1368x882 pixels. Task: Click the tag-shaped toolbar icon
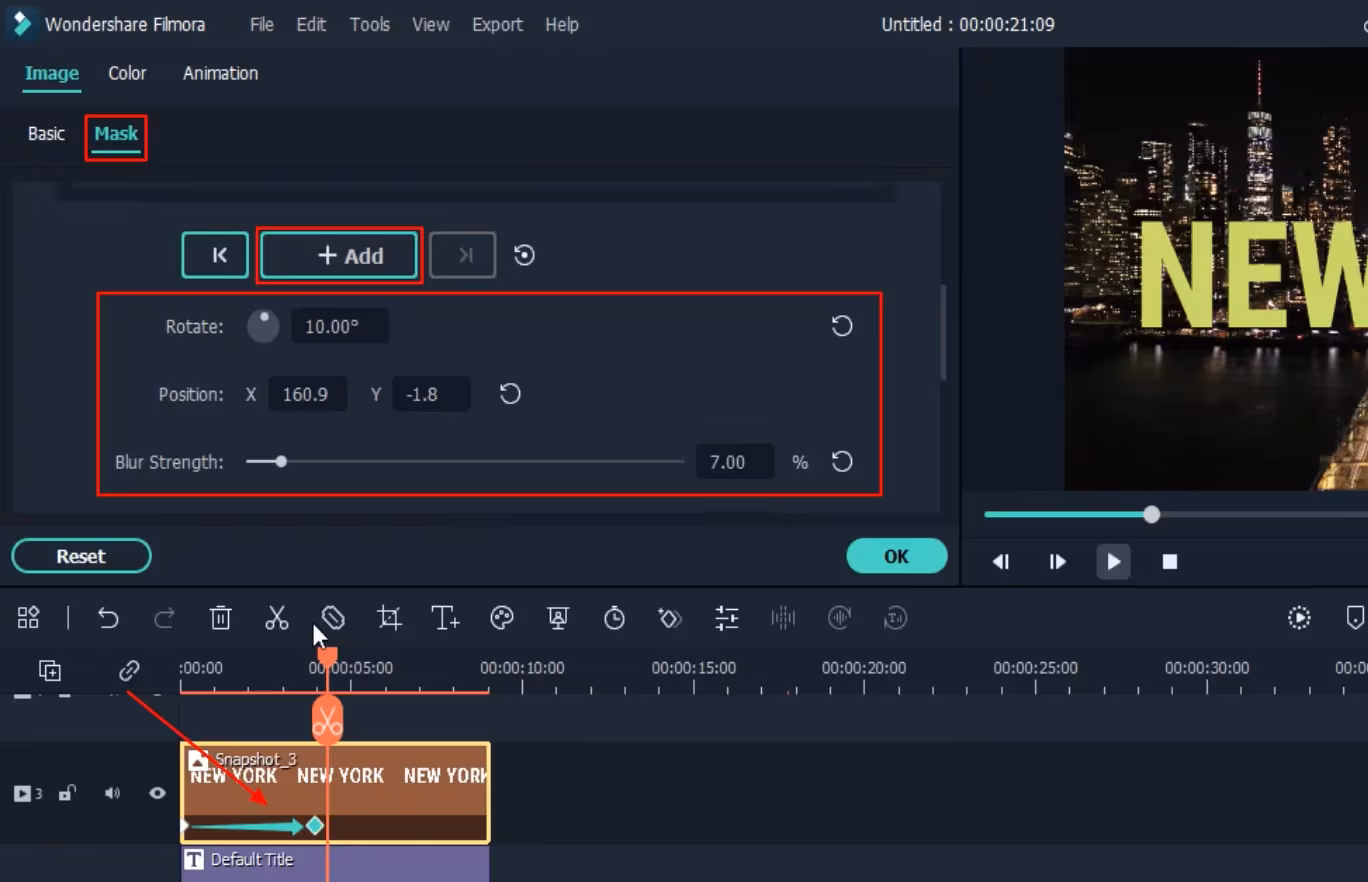(x=333, y=618)
